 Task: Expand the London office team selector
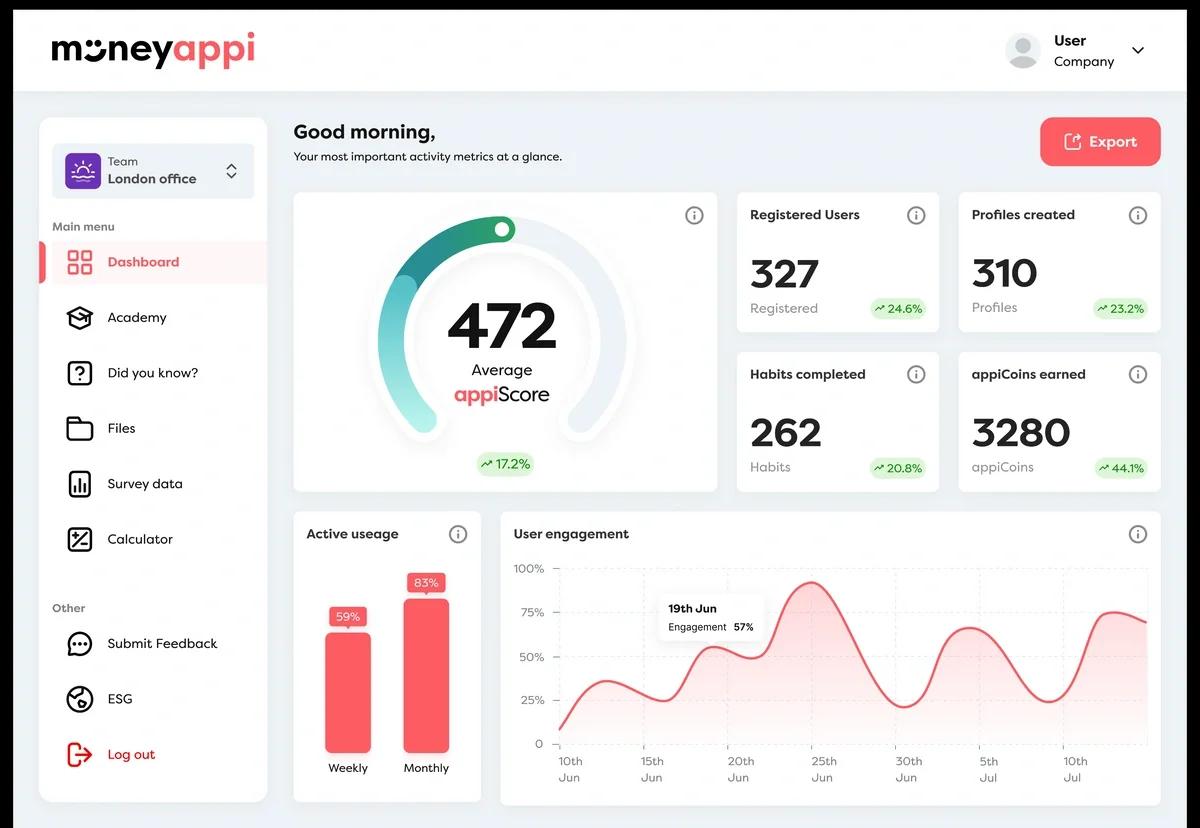click(231, 171)
